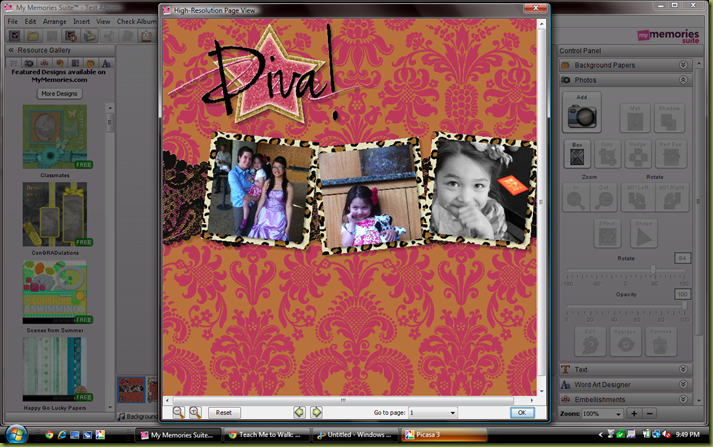Click the Add photo camera button

coord(582,112)
